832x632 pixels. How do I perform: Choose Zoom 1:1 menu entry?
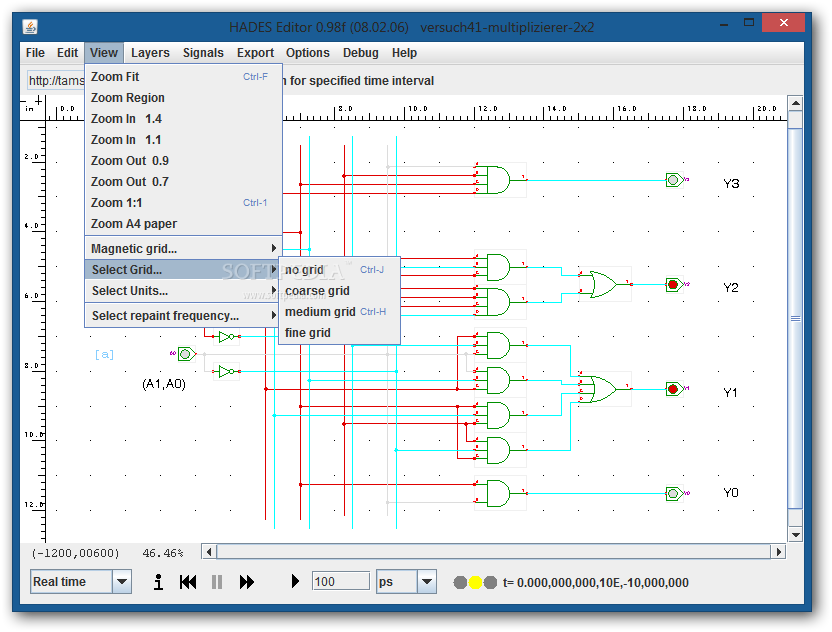183,203
